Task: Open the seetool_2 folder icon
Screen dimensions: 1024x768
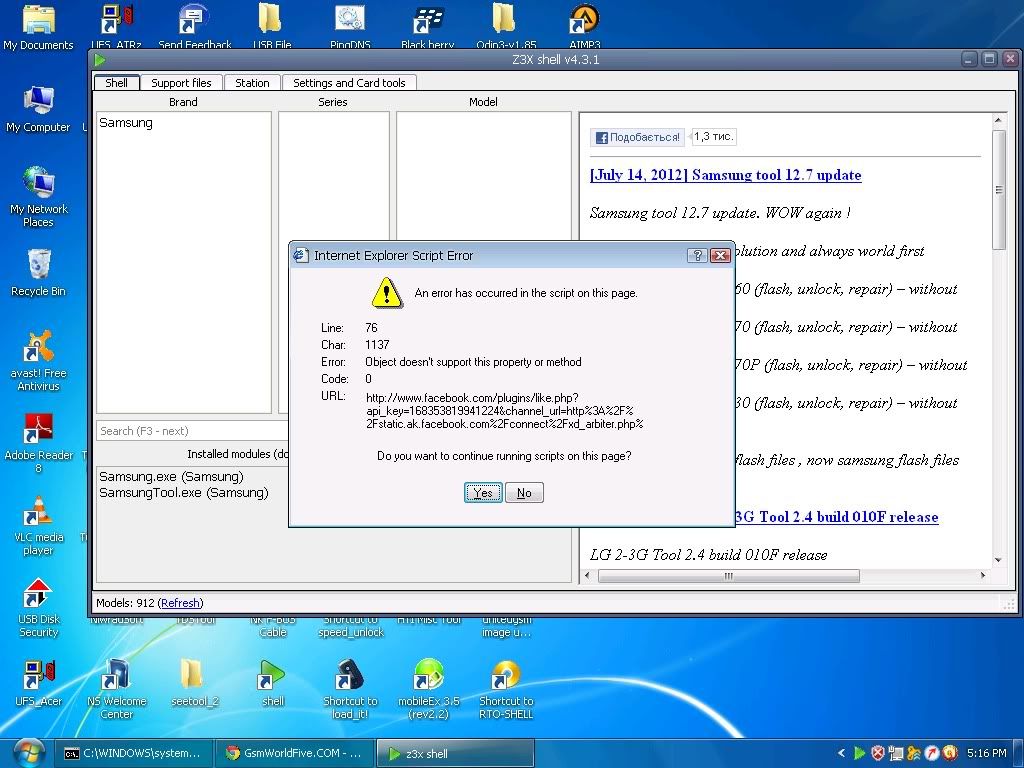Action: (x=195, y=684)
